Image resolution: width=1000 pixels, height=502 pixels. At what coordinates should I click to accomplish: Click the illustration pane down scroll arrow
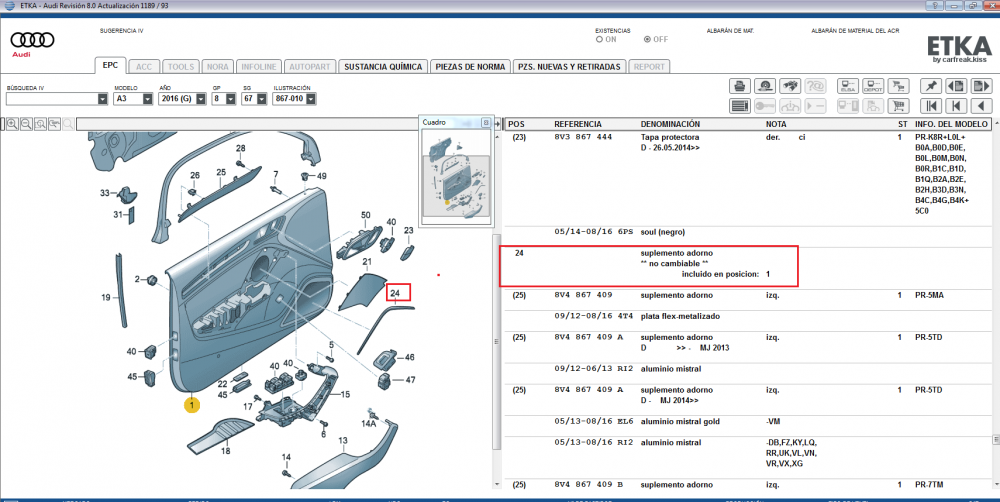point(497,485)
